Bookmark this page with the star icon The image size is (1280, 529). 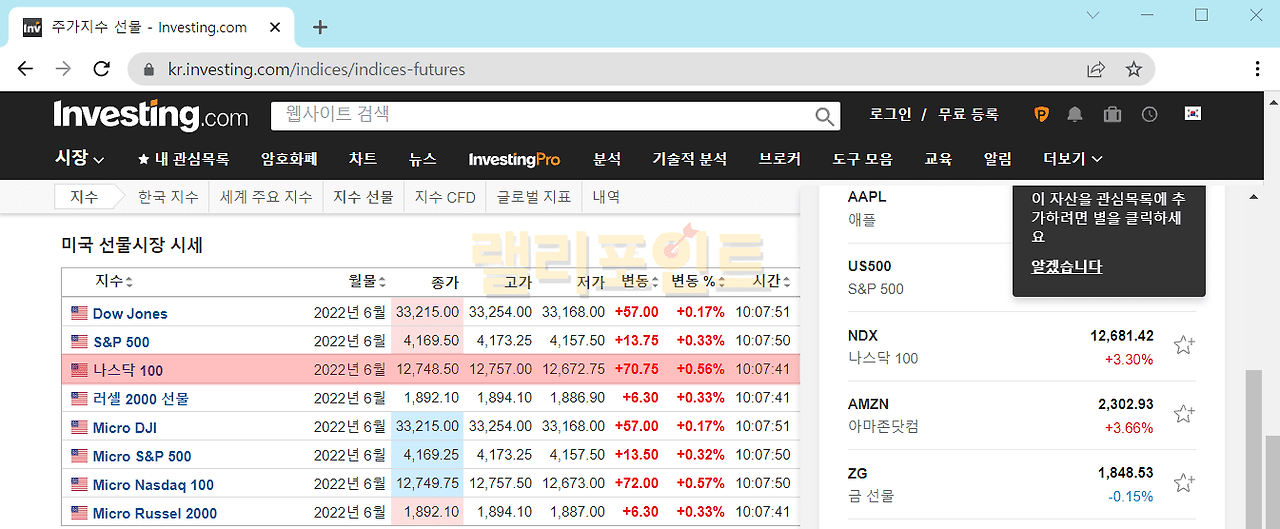pos(1133,69)
